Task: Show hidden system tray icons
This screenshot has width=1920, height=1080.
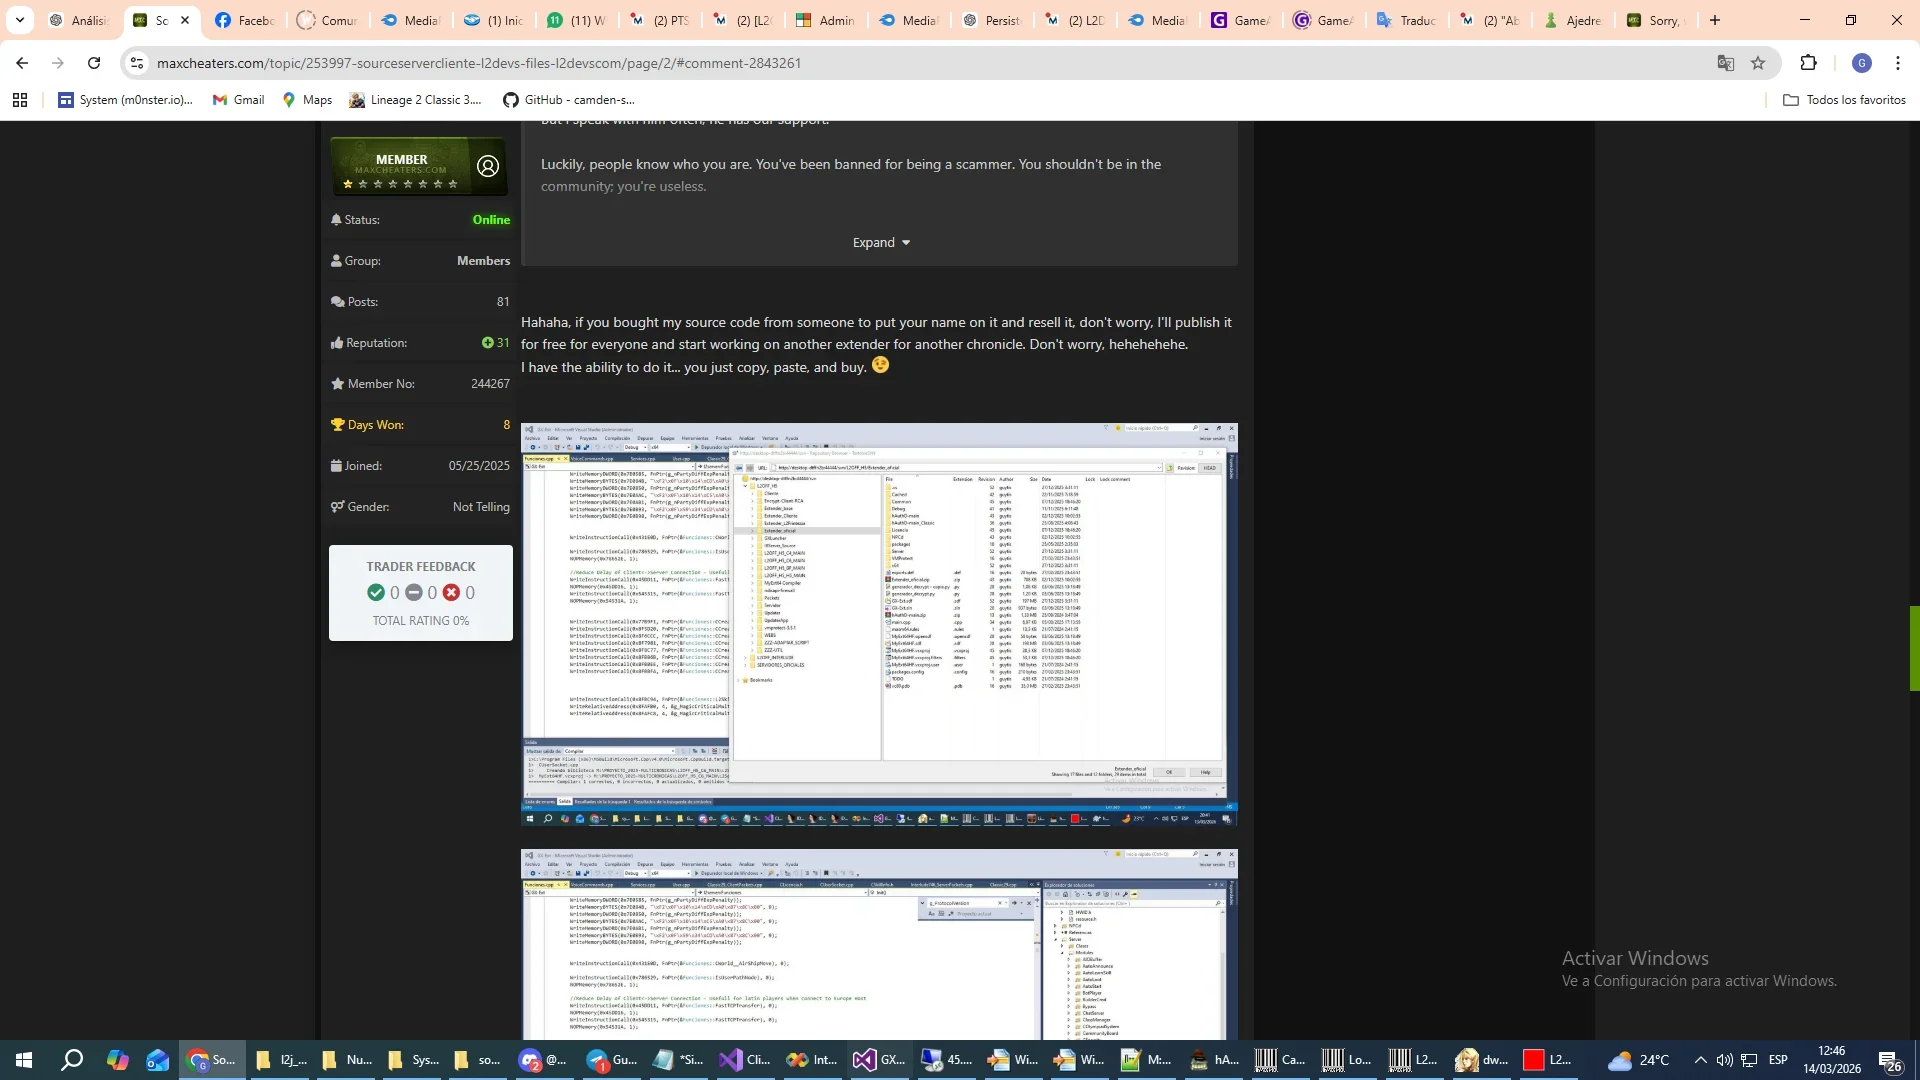Action: [x=1700, y=1060]
